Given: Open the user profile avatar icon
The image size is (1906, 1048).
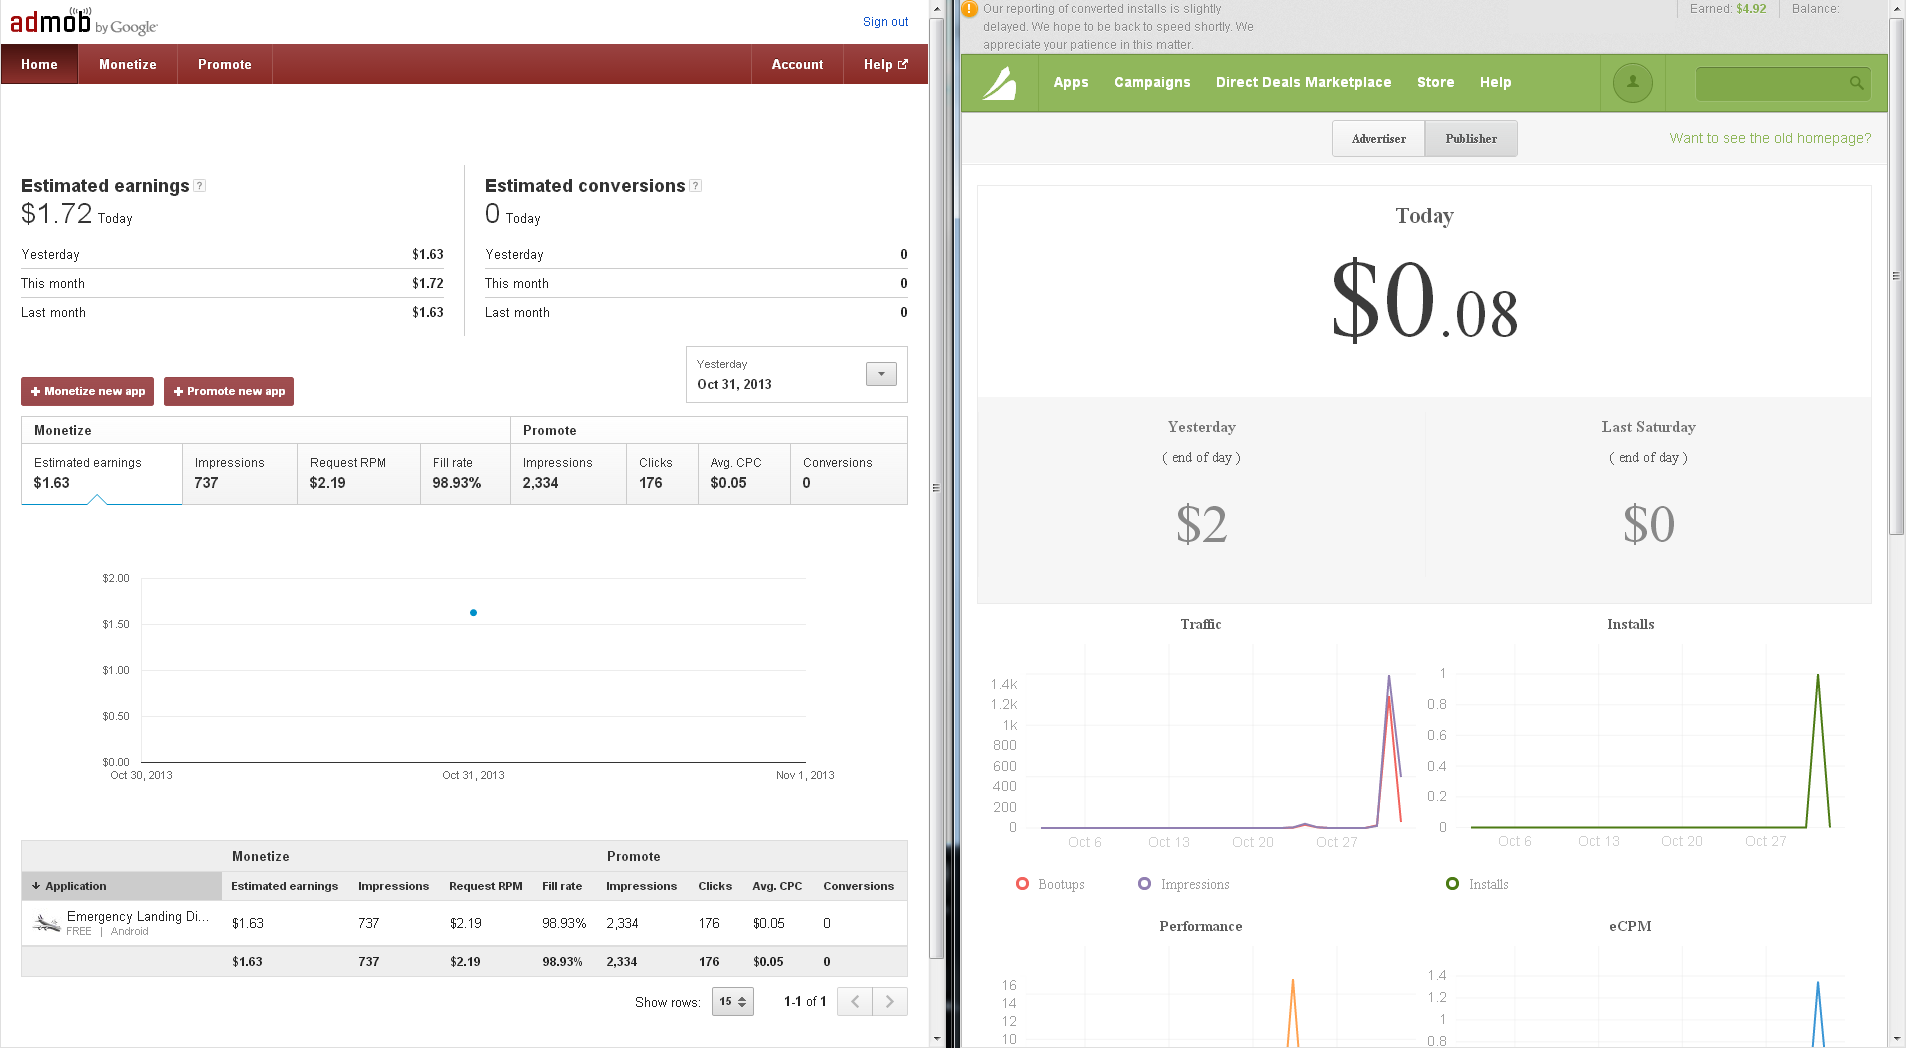Looking at the screenshot, I should [x=1632, y=83].
